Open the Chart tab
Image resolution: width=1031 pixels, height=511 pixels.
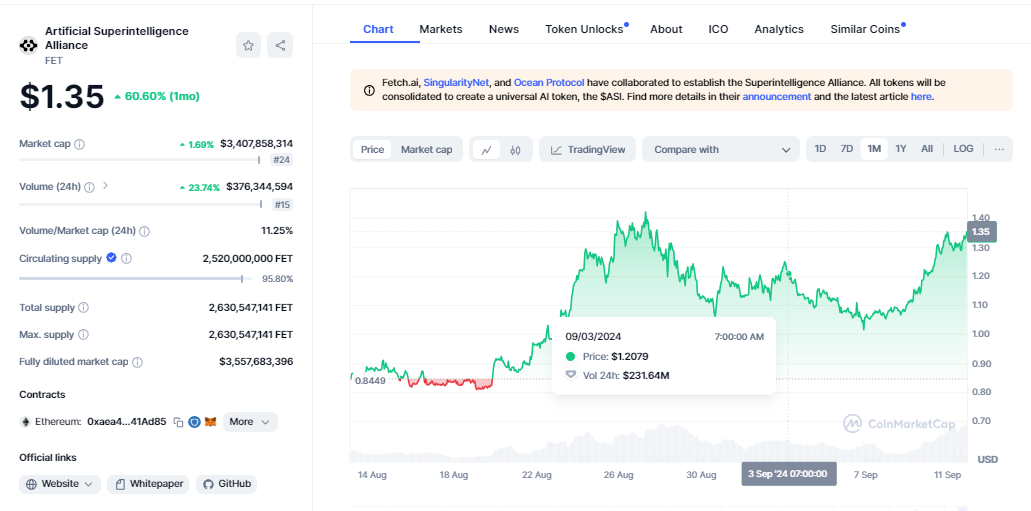click(x=379, y=29)
